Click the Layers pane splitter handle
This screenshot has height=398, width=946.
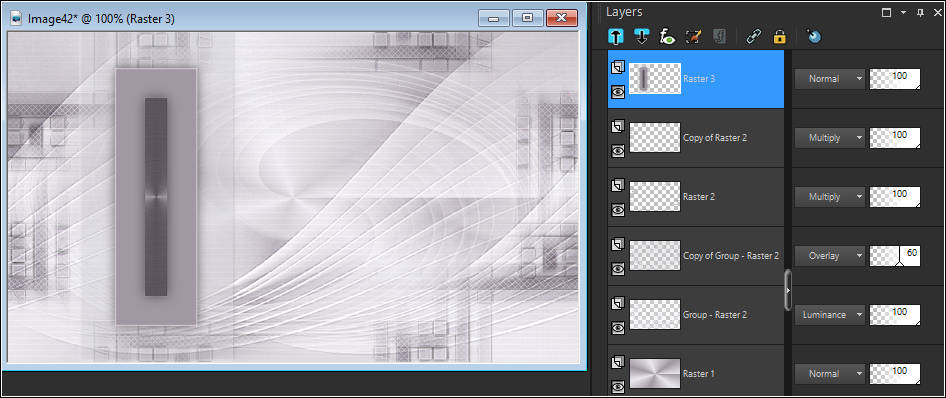[x=788, y=290]
